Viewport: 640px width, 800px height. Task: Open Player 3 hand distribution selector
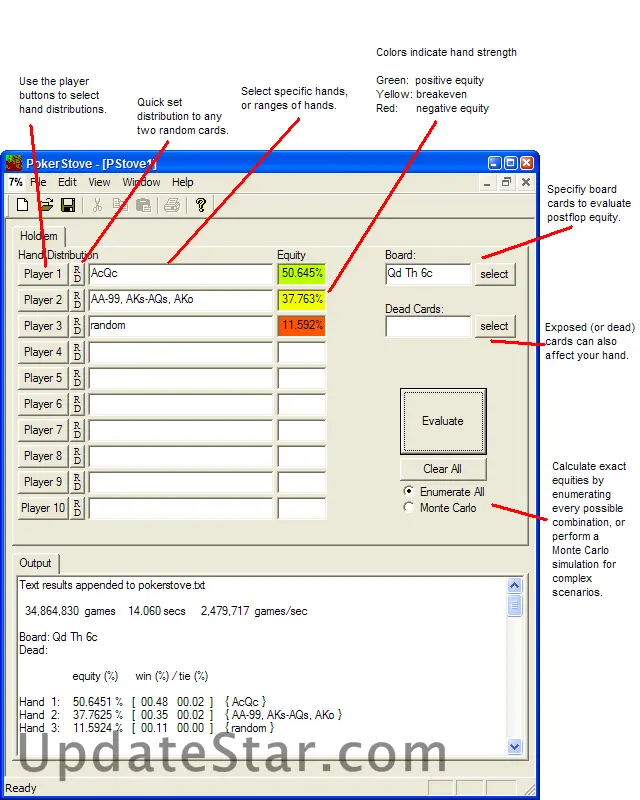point(43,326)
